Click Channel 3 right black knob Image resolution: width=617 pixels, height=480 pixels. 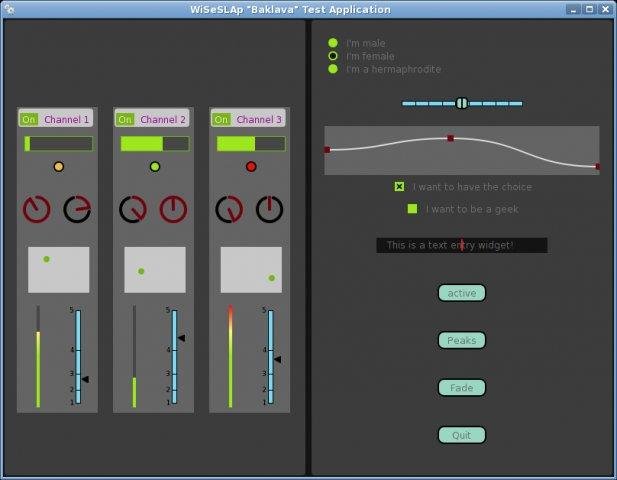point(270,209)
